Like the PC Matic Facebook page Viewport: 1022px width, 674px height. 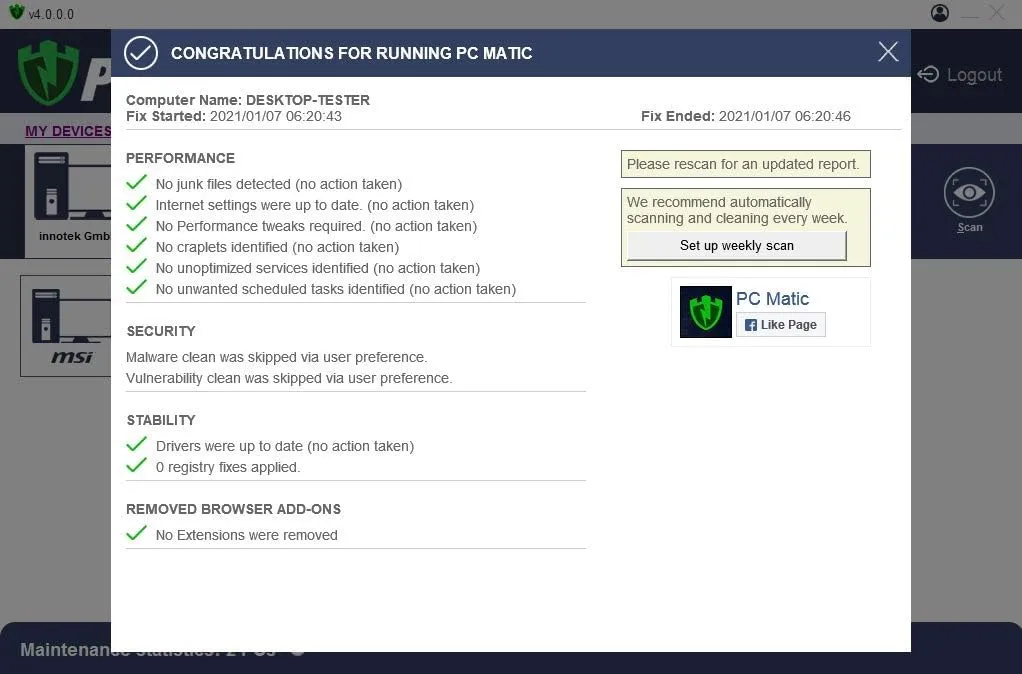[781, 325]
